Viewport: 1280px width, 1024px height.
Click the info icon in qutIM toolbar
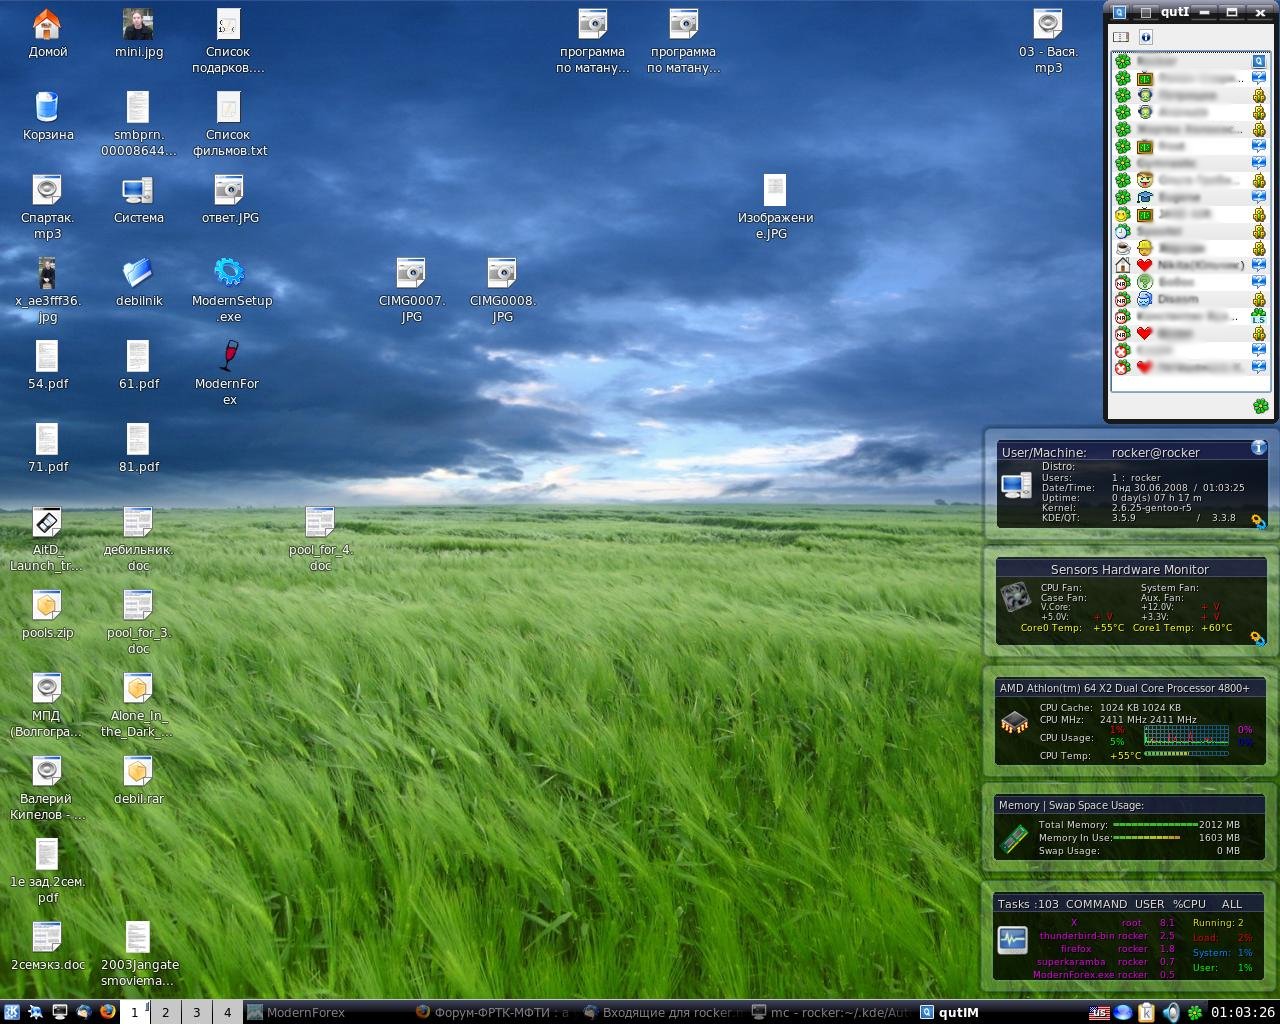click(1146, 37)
